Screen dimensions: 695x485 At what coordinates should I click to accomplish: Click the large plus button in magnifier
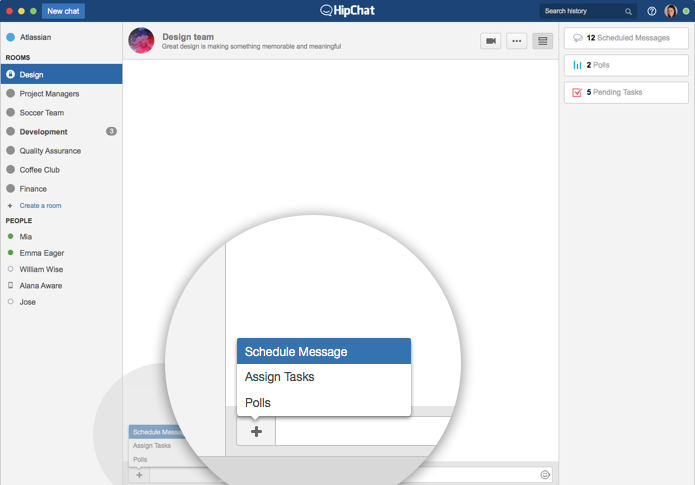point(256,431)
